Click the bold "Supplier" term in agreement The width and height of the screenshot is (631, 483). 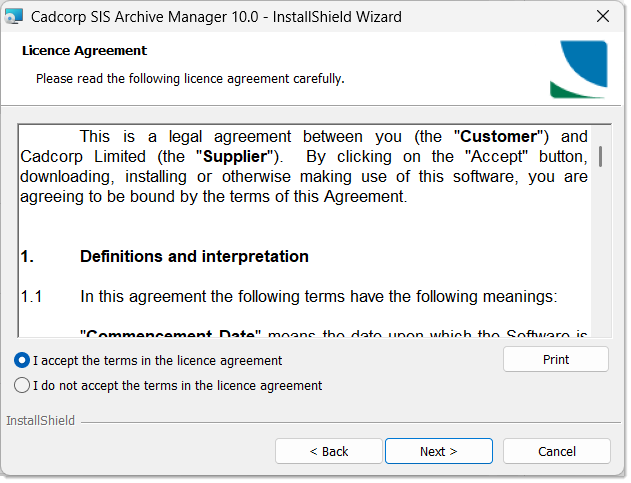[236, 157]
